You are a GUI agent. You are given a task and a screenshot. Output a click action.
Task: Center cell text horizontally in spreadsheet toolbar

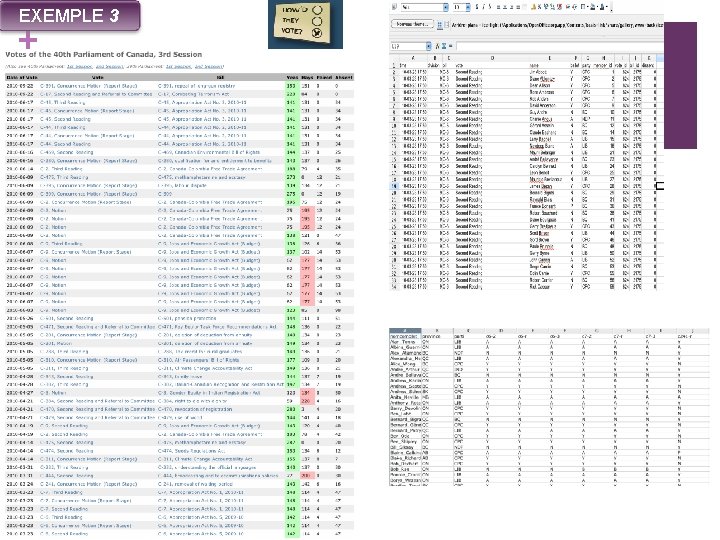coord(505,7)
